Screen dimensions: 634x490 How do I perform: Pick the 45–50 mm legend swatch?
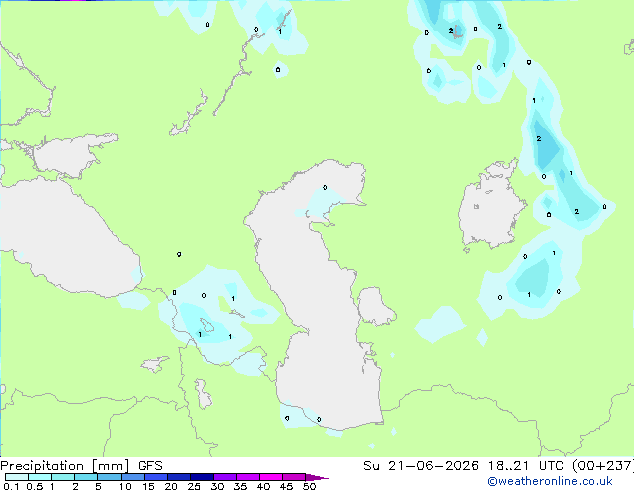pyautogui.click(x=294, y=477)
